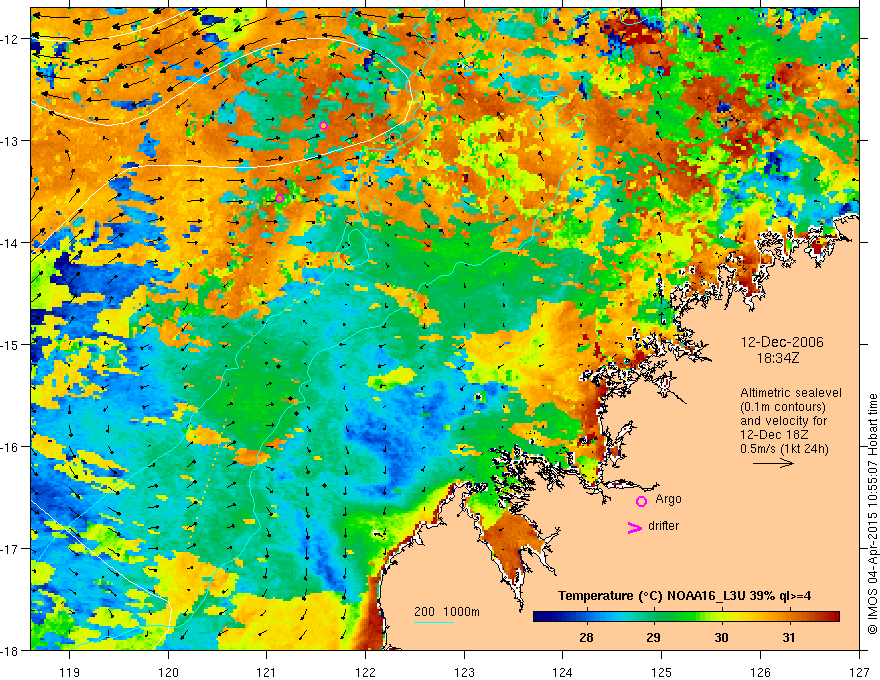Click the IMOS copyright timestamp text
Viewport: 880px width, 680px height.
point(872,516)
